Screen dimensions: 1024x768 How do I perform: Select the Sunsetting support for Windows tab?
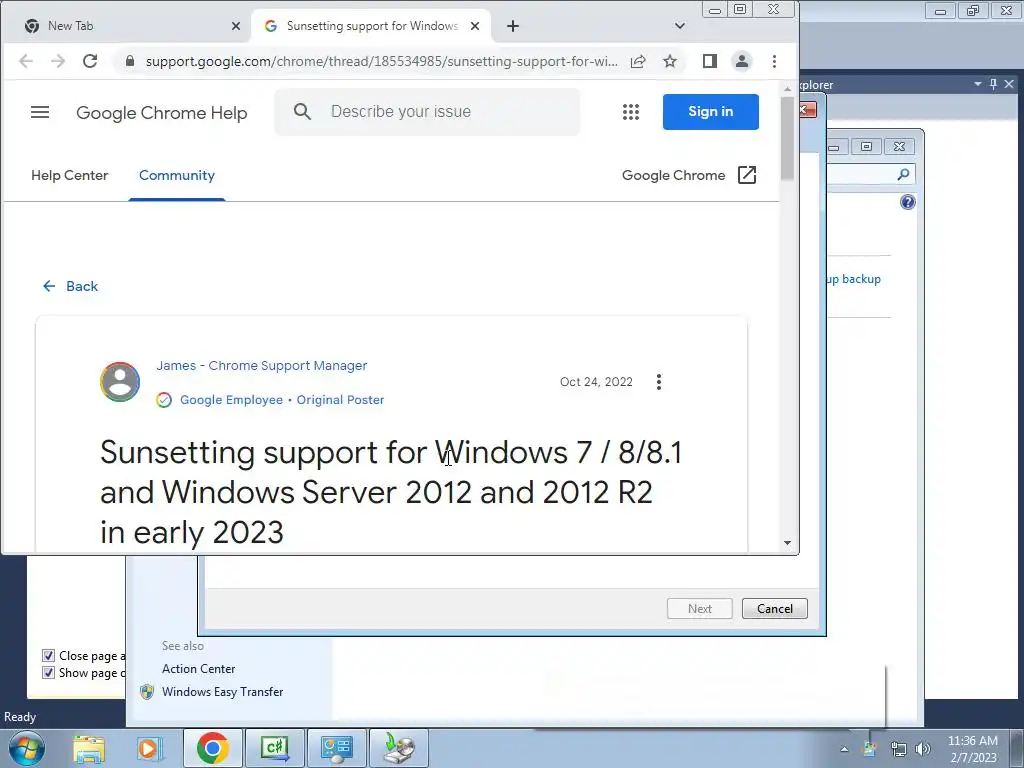[372, 26]
